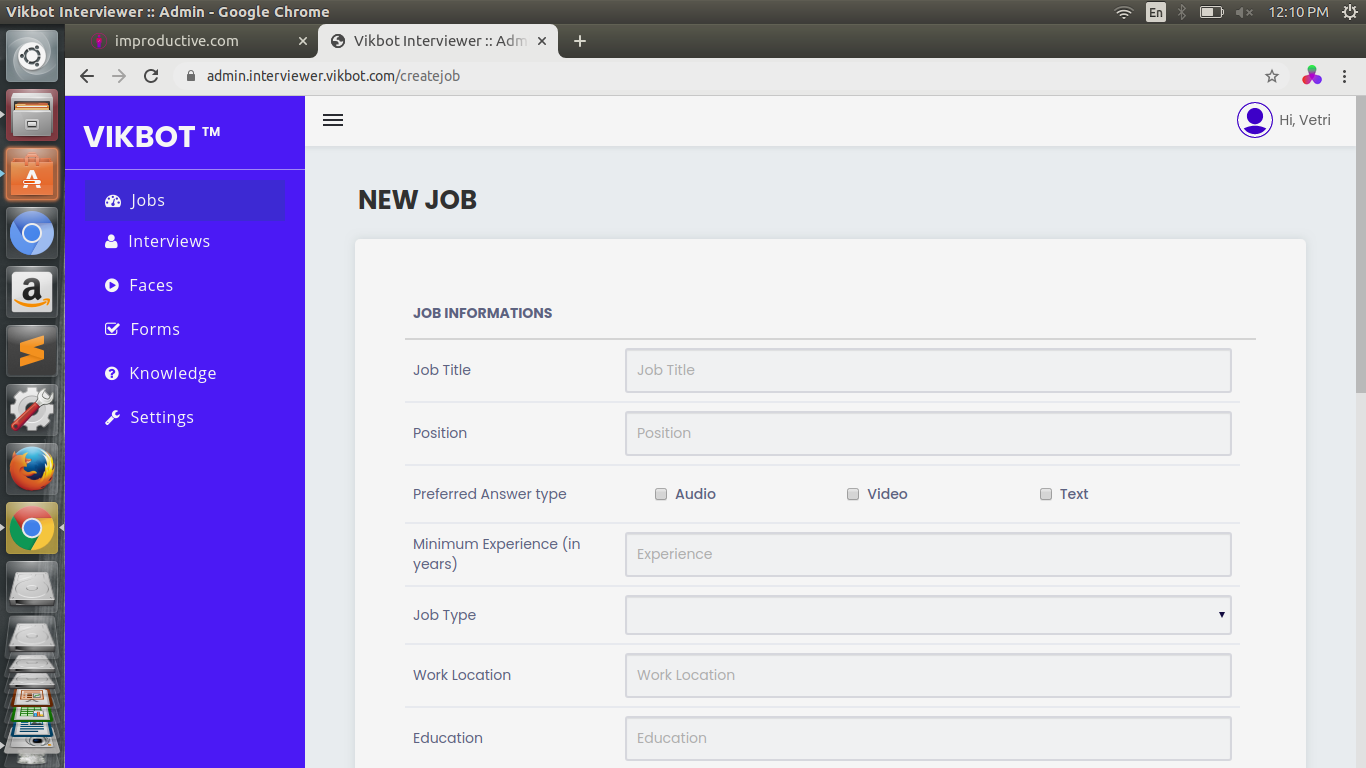The width and height of the screenshot is (1366, 768).
Task: Click the Jobs dashboard icon in sidebar
Action: [113, 201]
